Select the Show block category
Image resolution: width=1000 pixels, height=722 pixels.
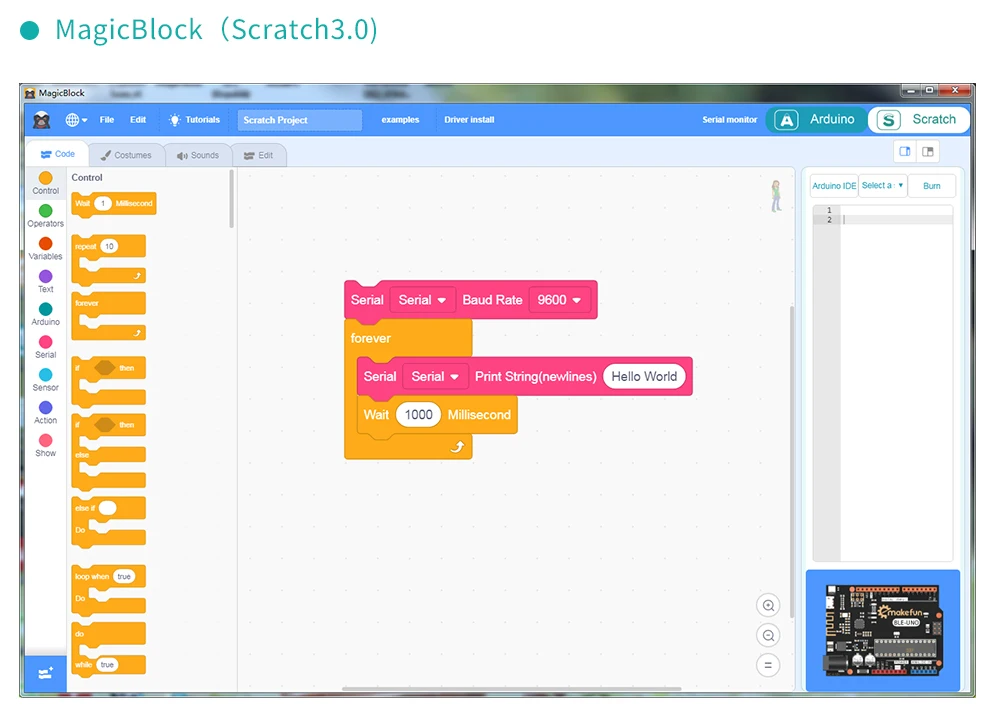[x=45, y=445]
